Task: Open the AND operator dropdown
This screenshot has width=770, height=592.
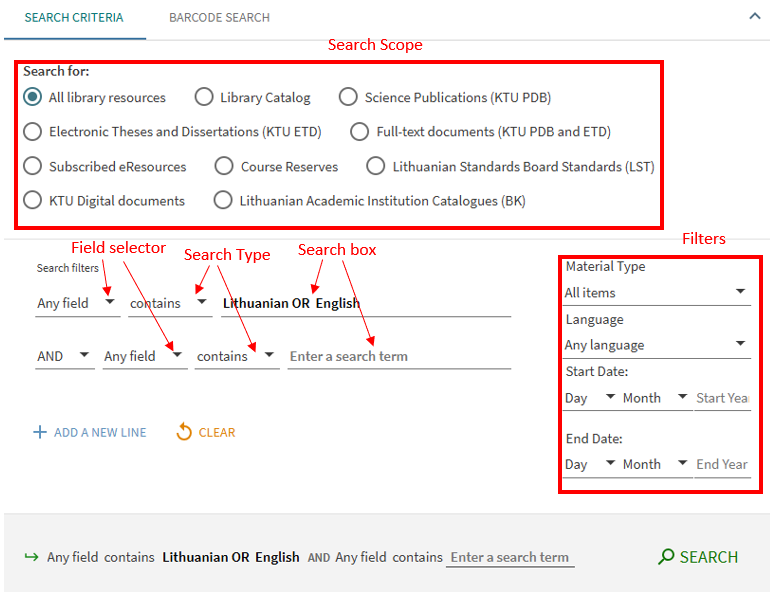Action: 65,356
